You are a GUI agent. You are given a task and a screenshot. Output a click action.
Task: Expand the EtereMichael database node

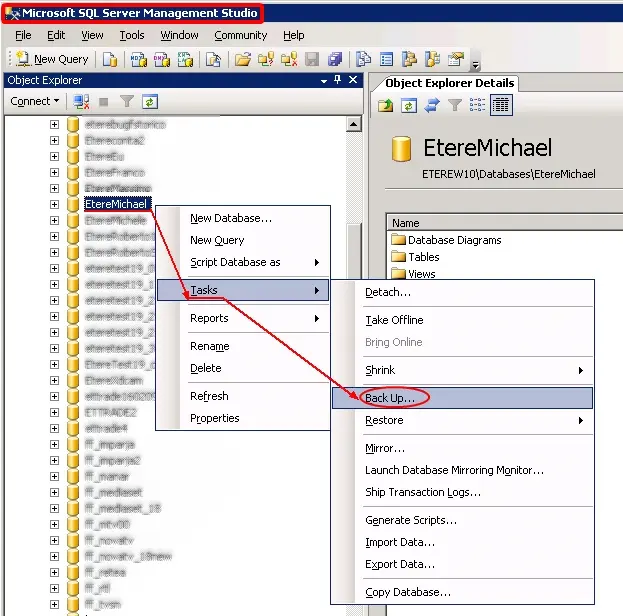[54, 204]
